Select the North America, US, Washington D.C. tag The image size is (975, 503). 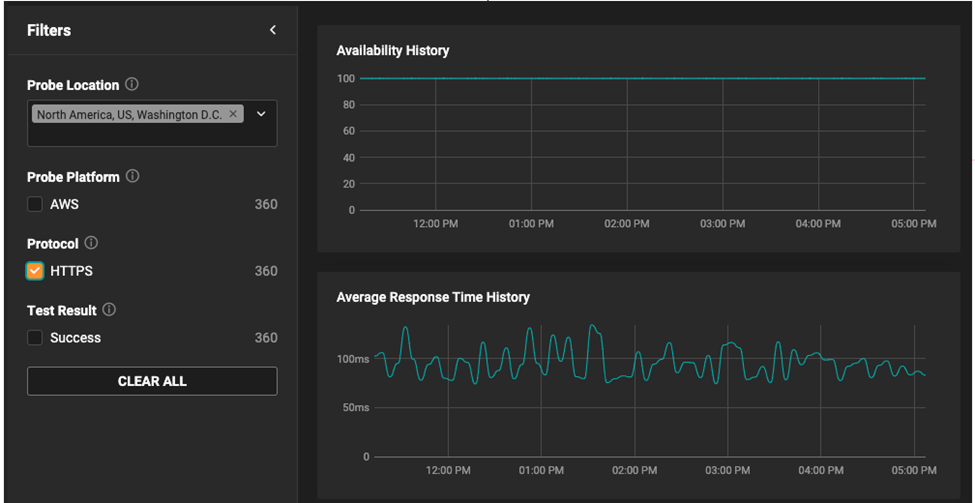pos(129,114)
